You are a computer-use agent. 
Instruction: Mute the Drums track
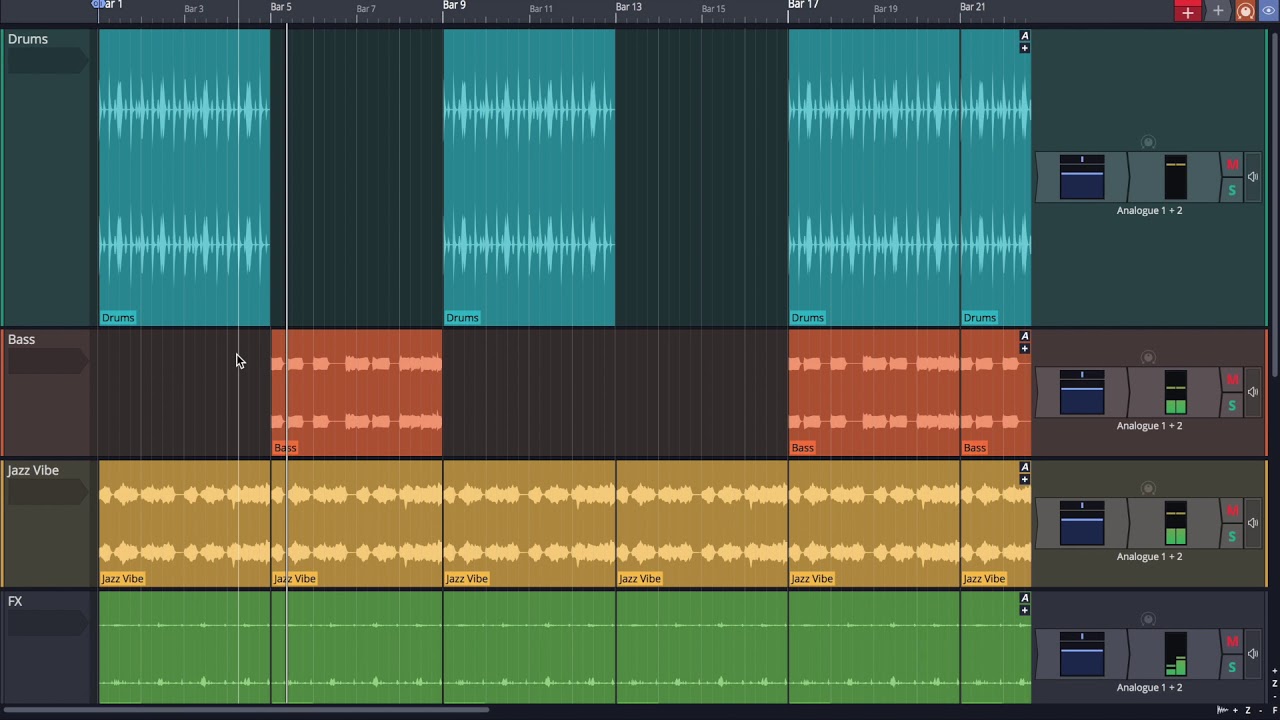[x=1232, y=165]
